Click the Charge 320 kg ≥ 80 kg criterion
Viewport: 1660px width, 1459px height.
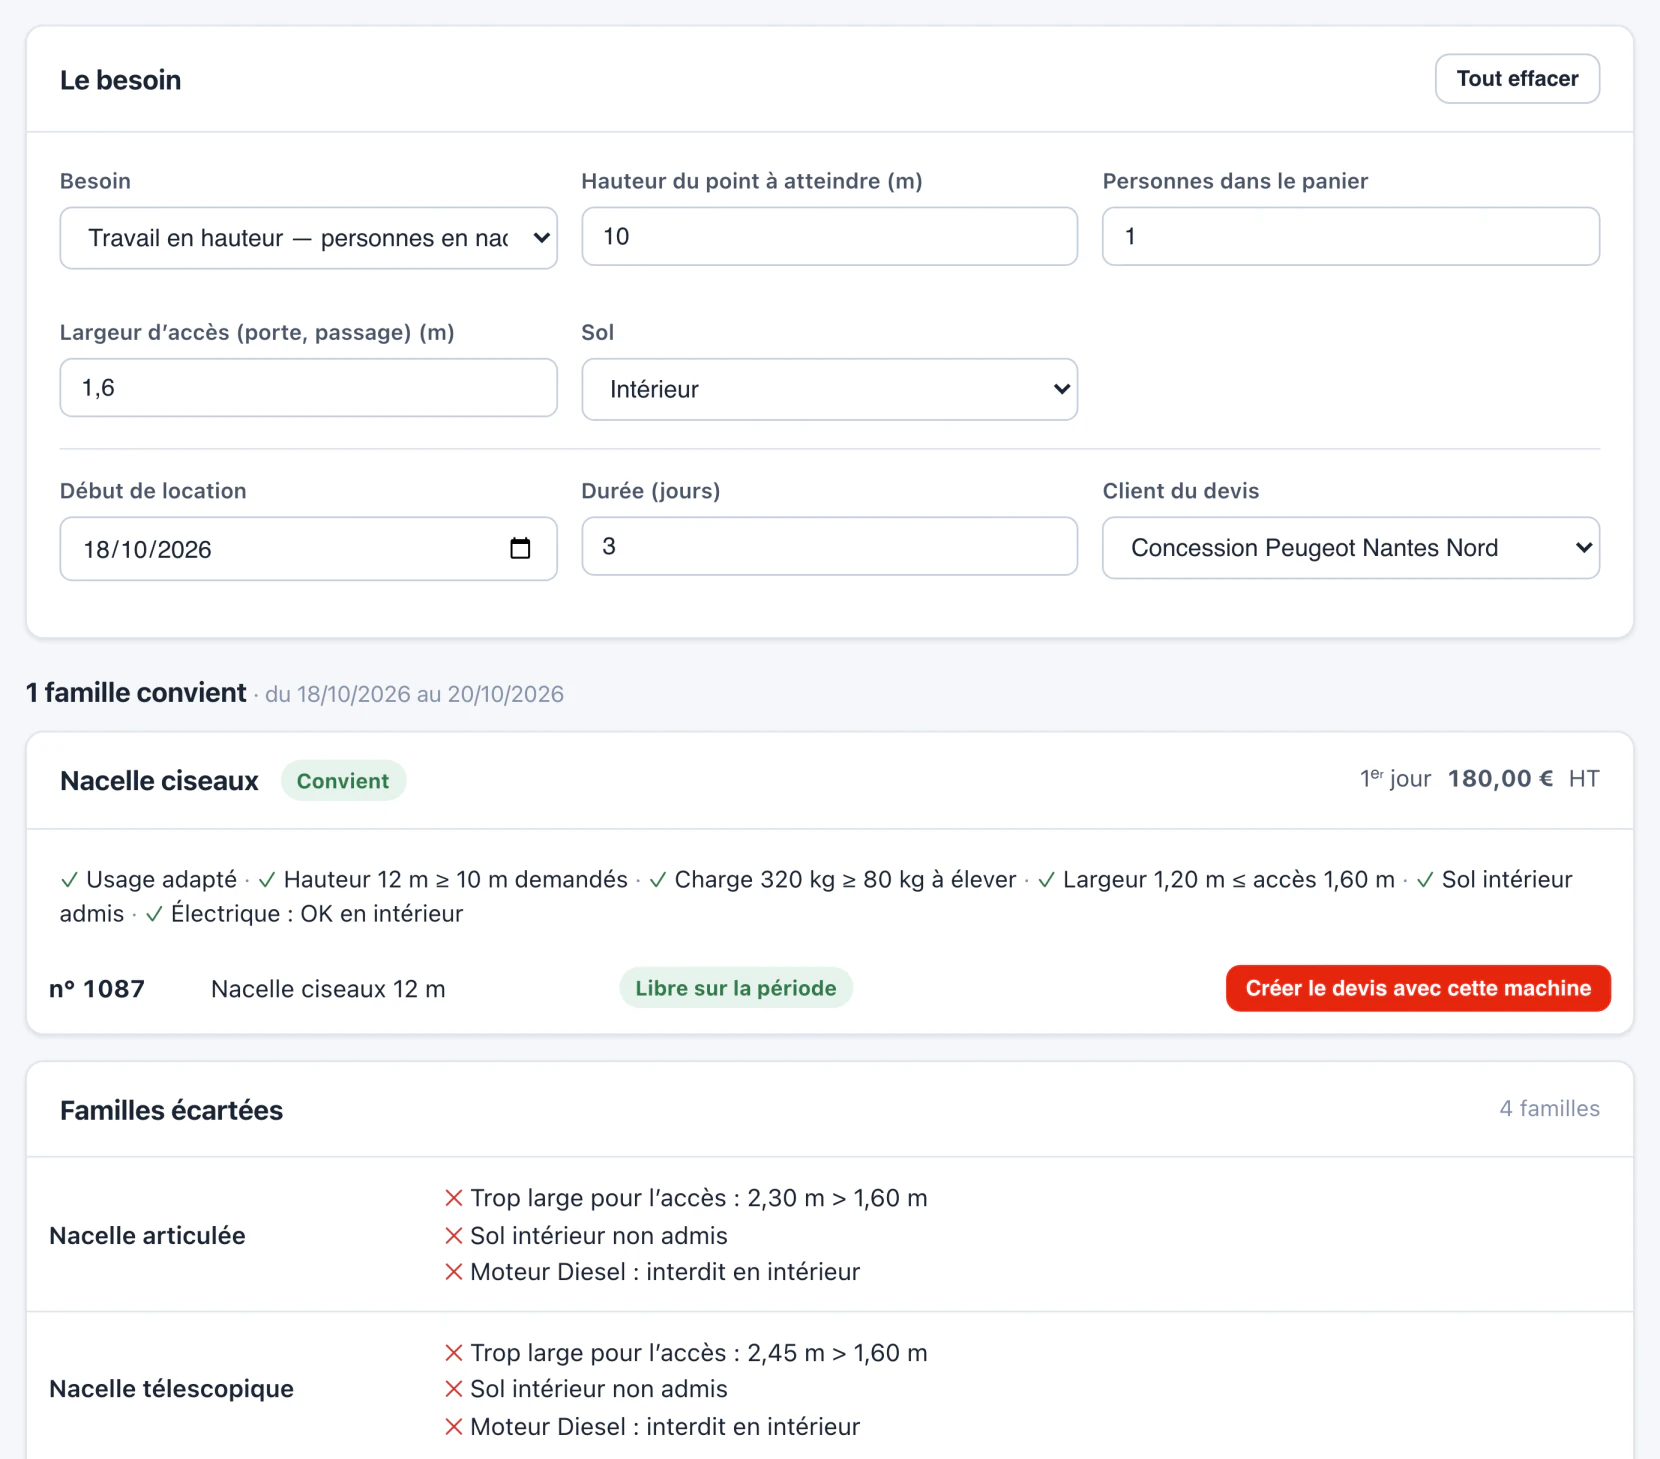833,880
